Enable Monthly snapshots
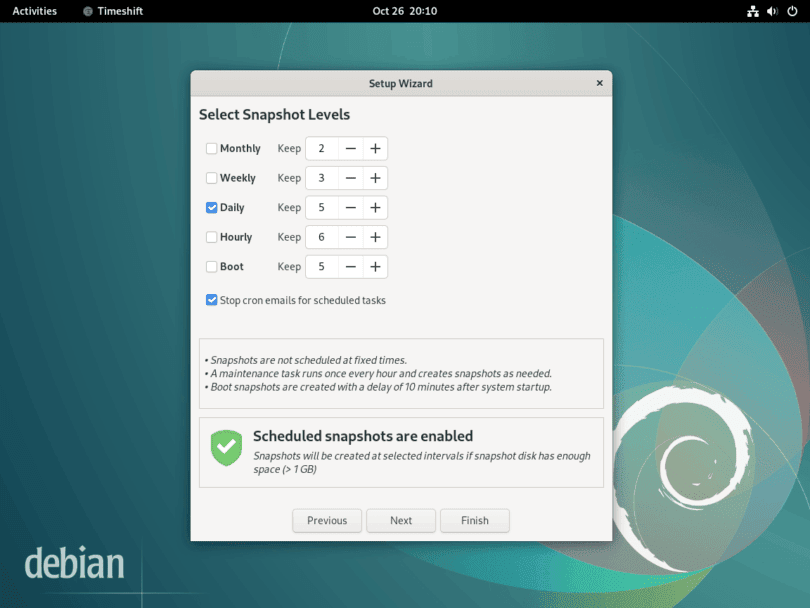 coord(211,148)
